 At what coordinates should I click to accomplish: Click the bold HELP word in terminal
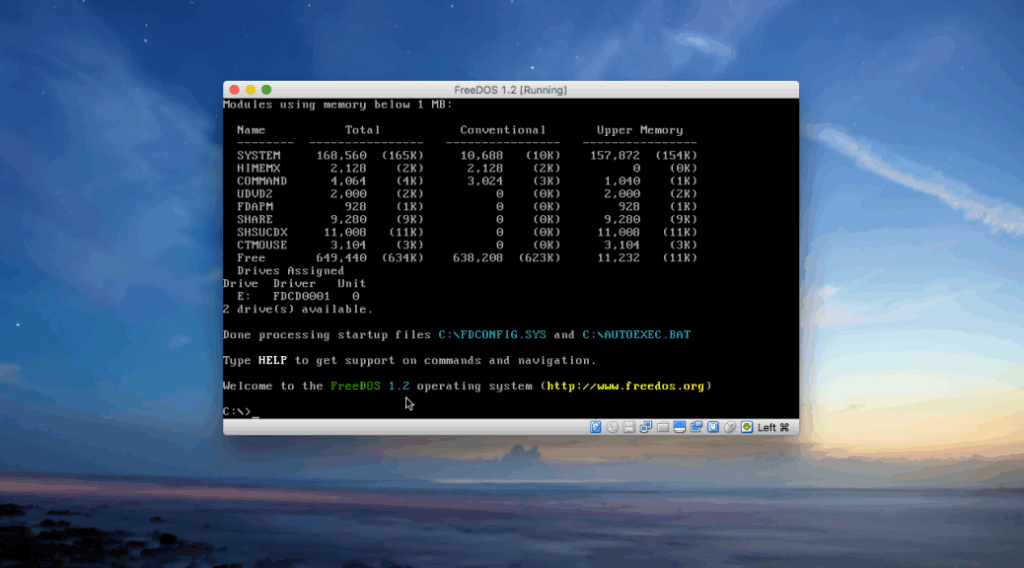coord(272,360)
